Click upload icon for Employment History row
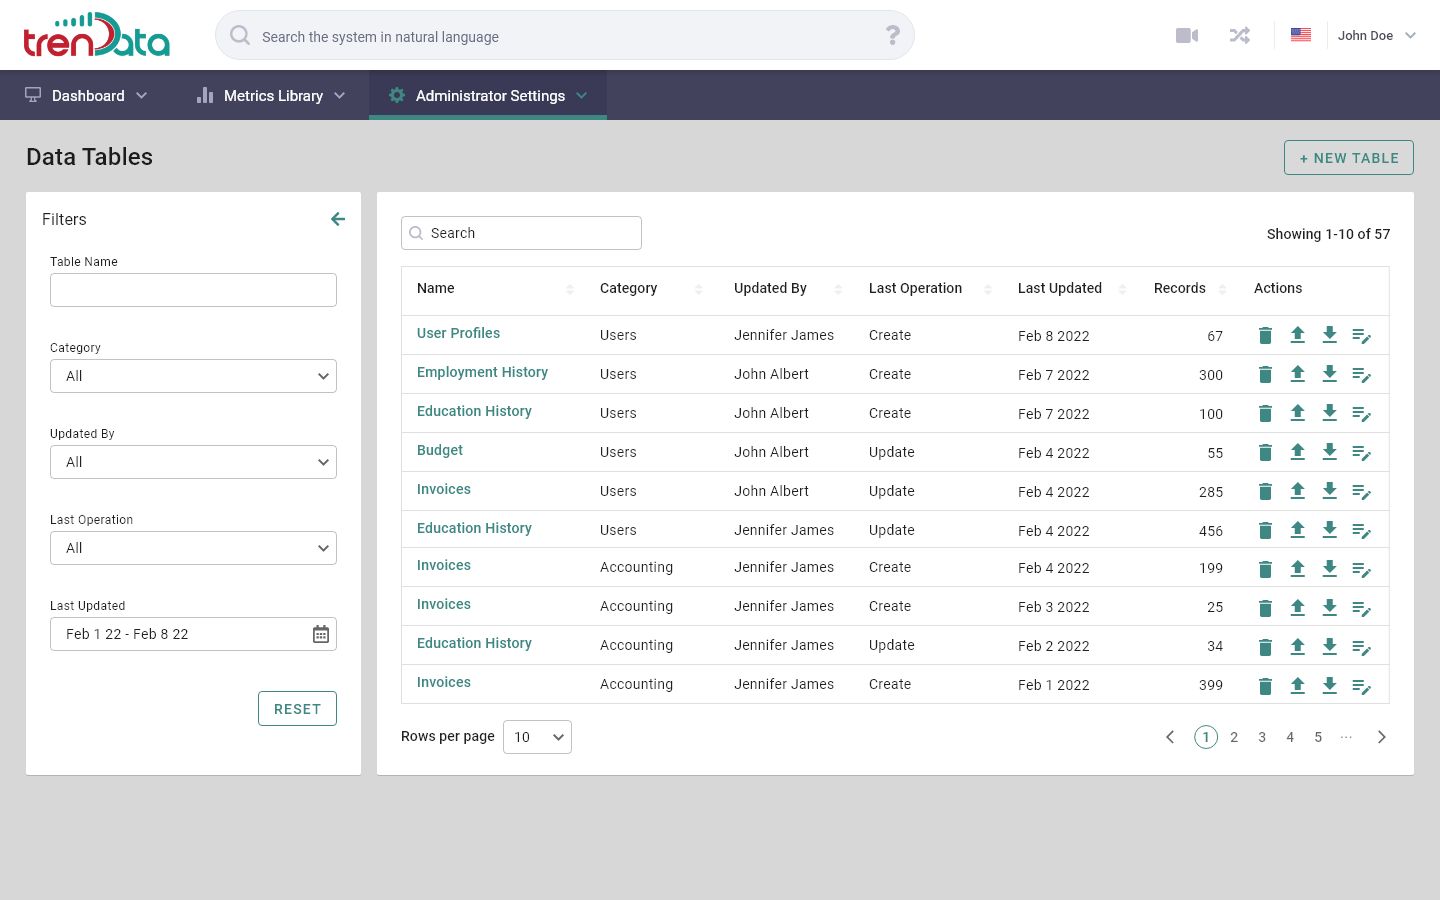 pyautogui.click(x=1297, y=374)
